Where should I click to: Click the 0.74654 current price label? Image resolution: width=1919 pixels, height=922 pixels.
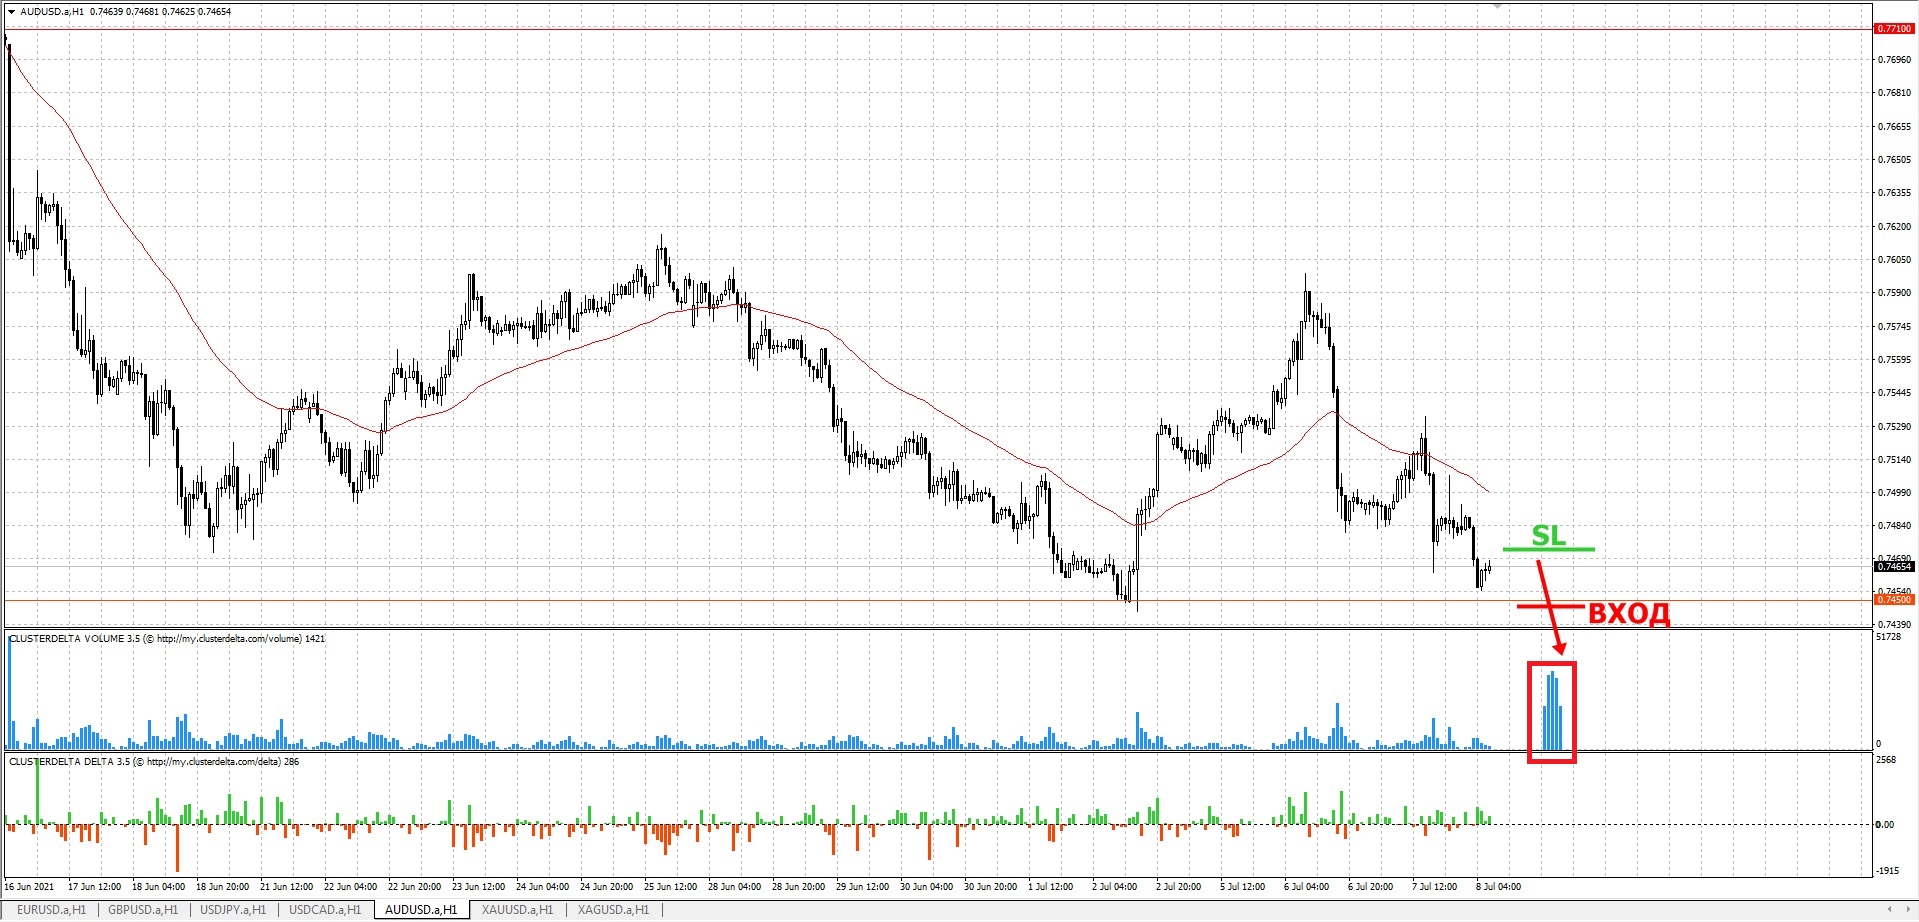click(1894, 567)
